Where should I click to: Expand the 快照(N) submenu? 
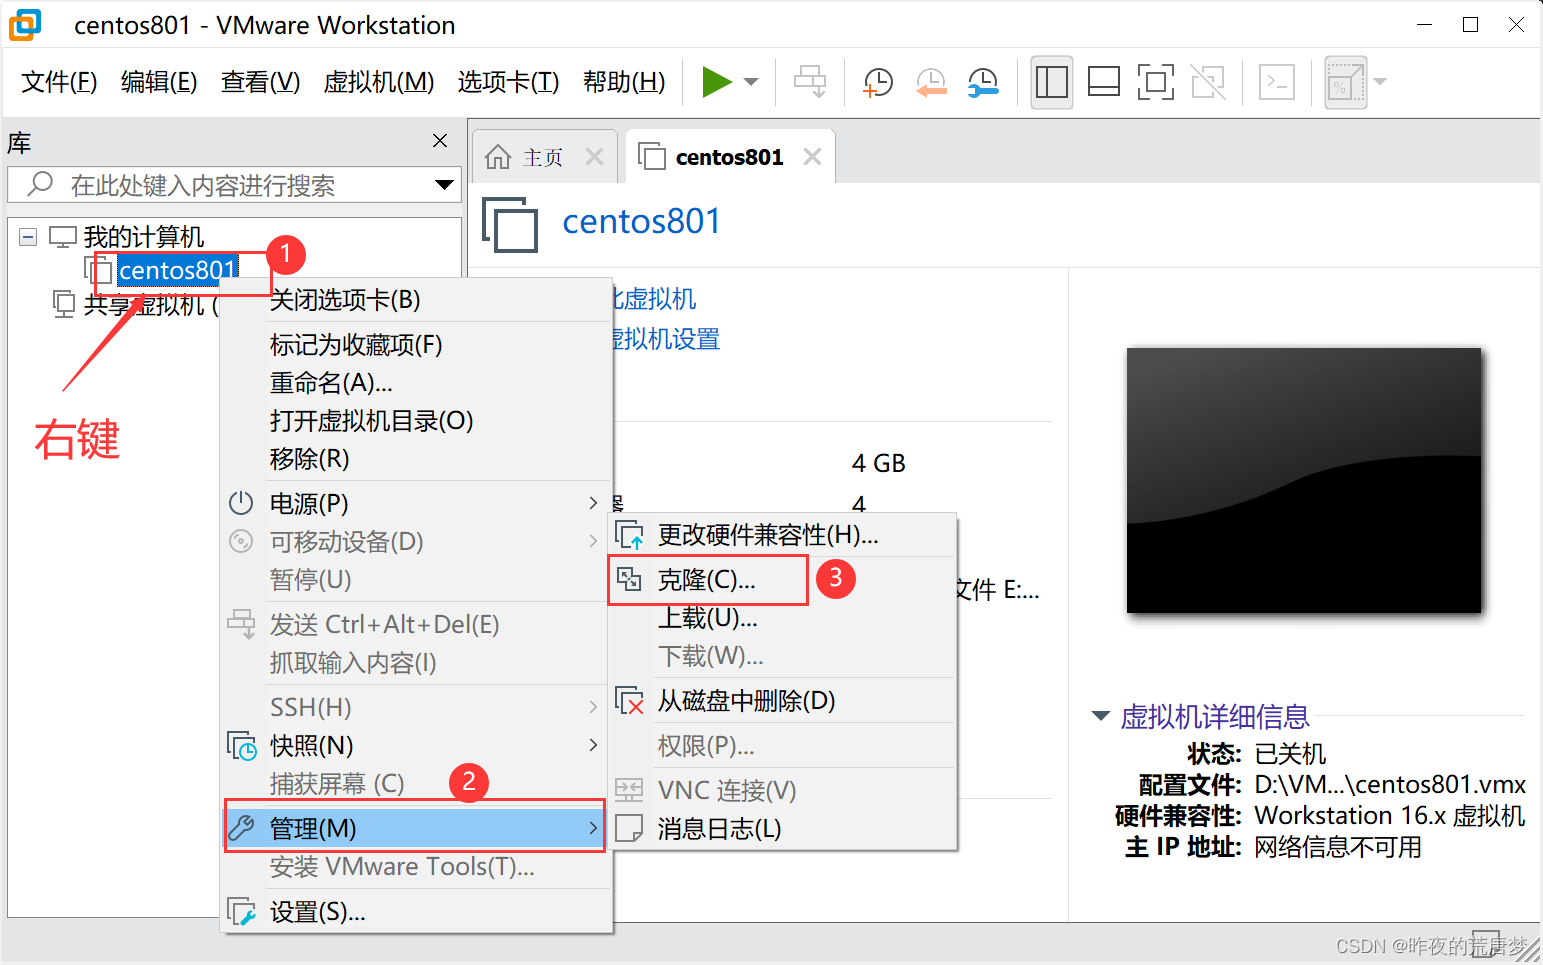tap(416, 746)
